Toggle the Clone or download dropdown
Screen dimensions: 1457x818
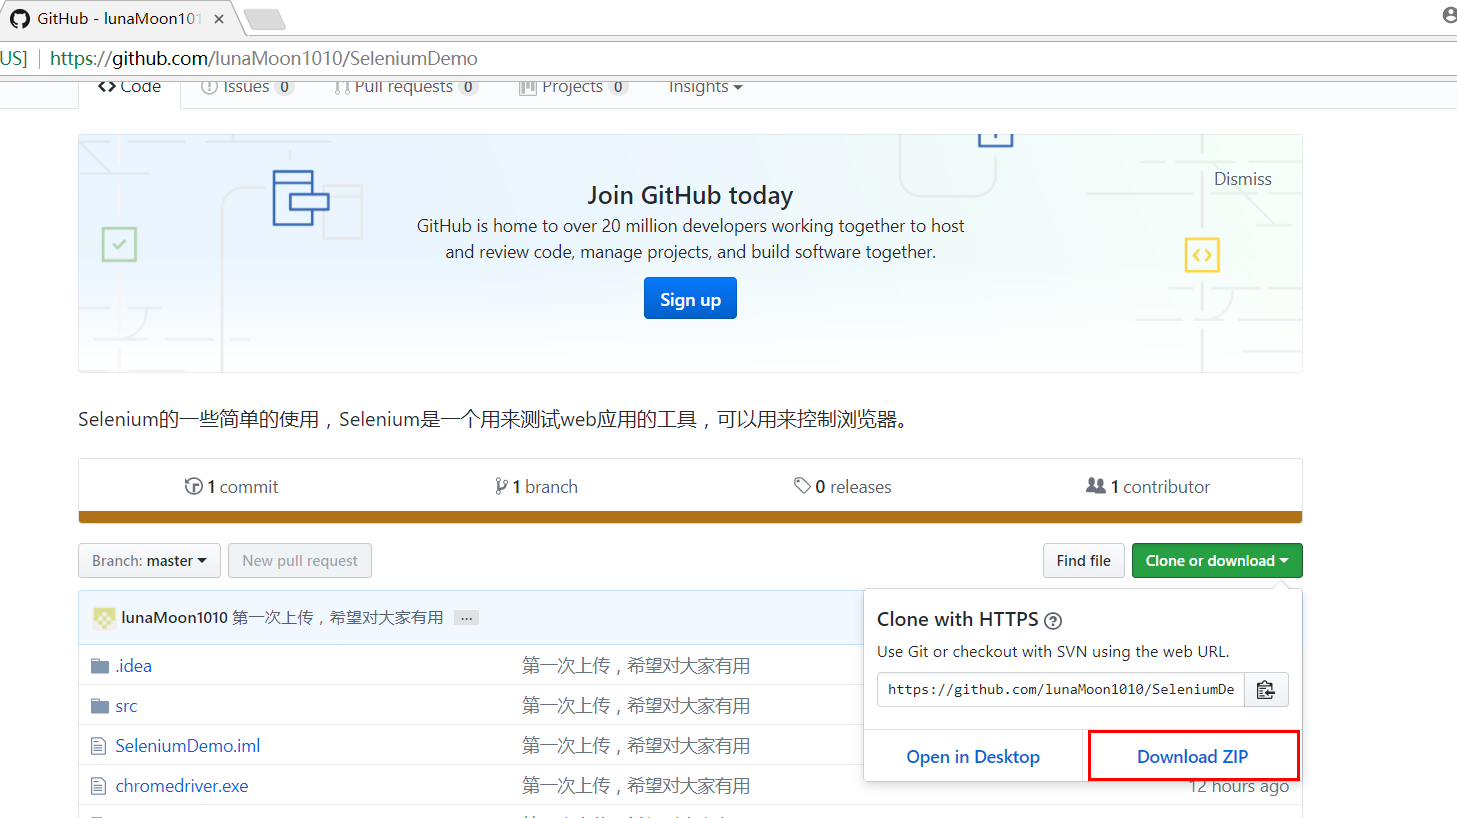tap(1217, 561)
